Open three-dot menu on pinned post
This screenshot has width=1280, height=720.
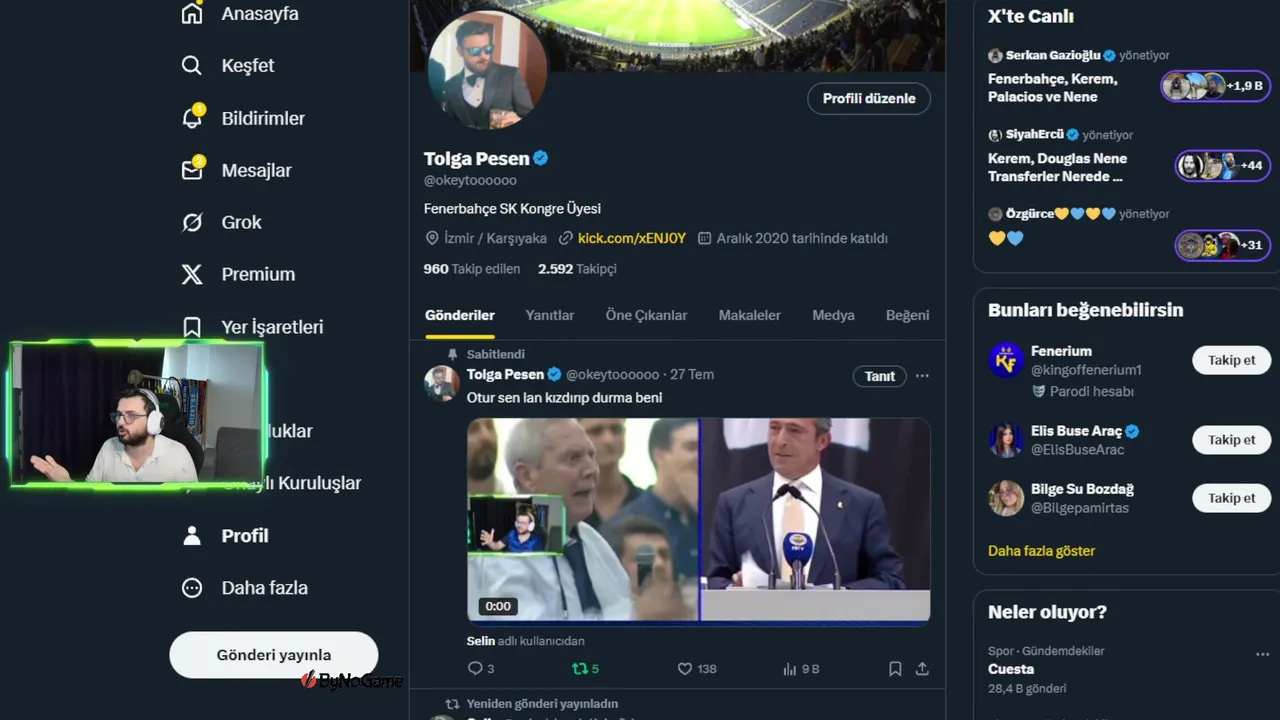pyautogui.click(x=922, y=376)
